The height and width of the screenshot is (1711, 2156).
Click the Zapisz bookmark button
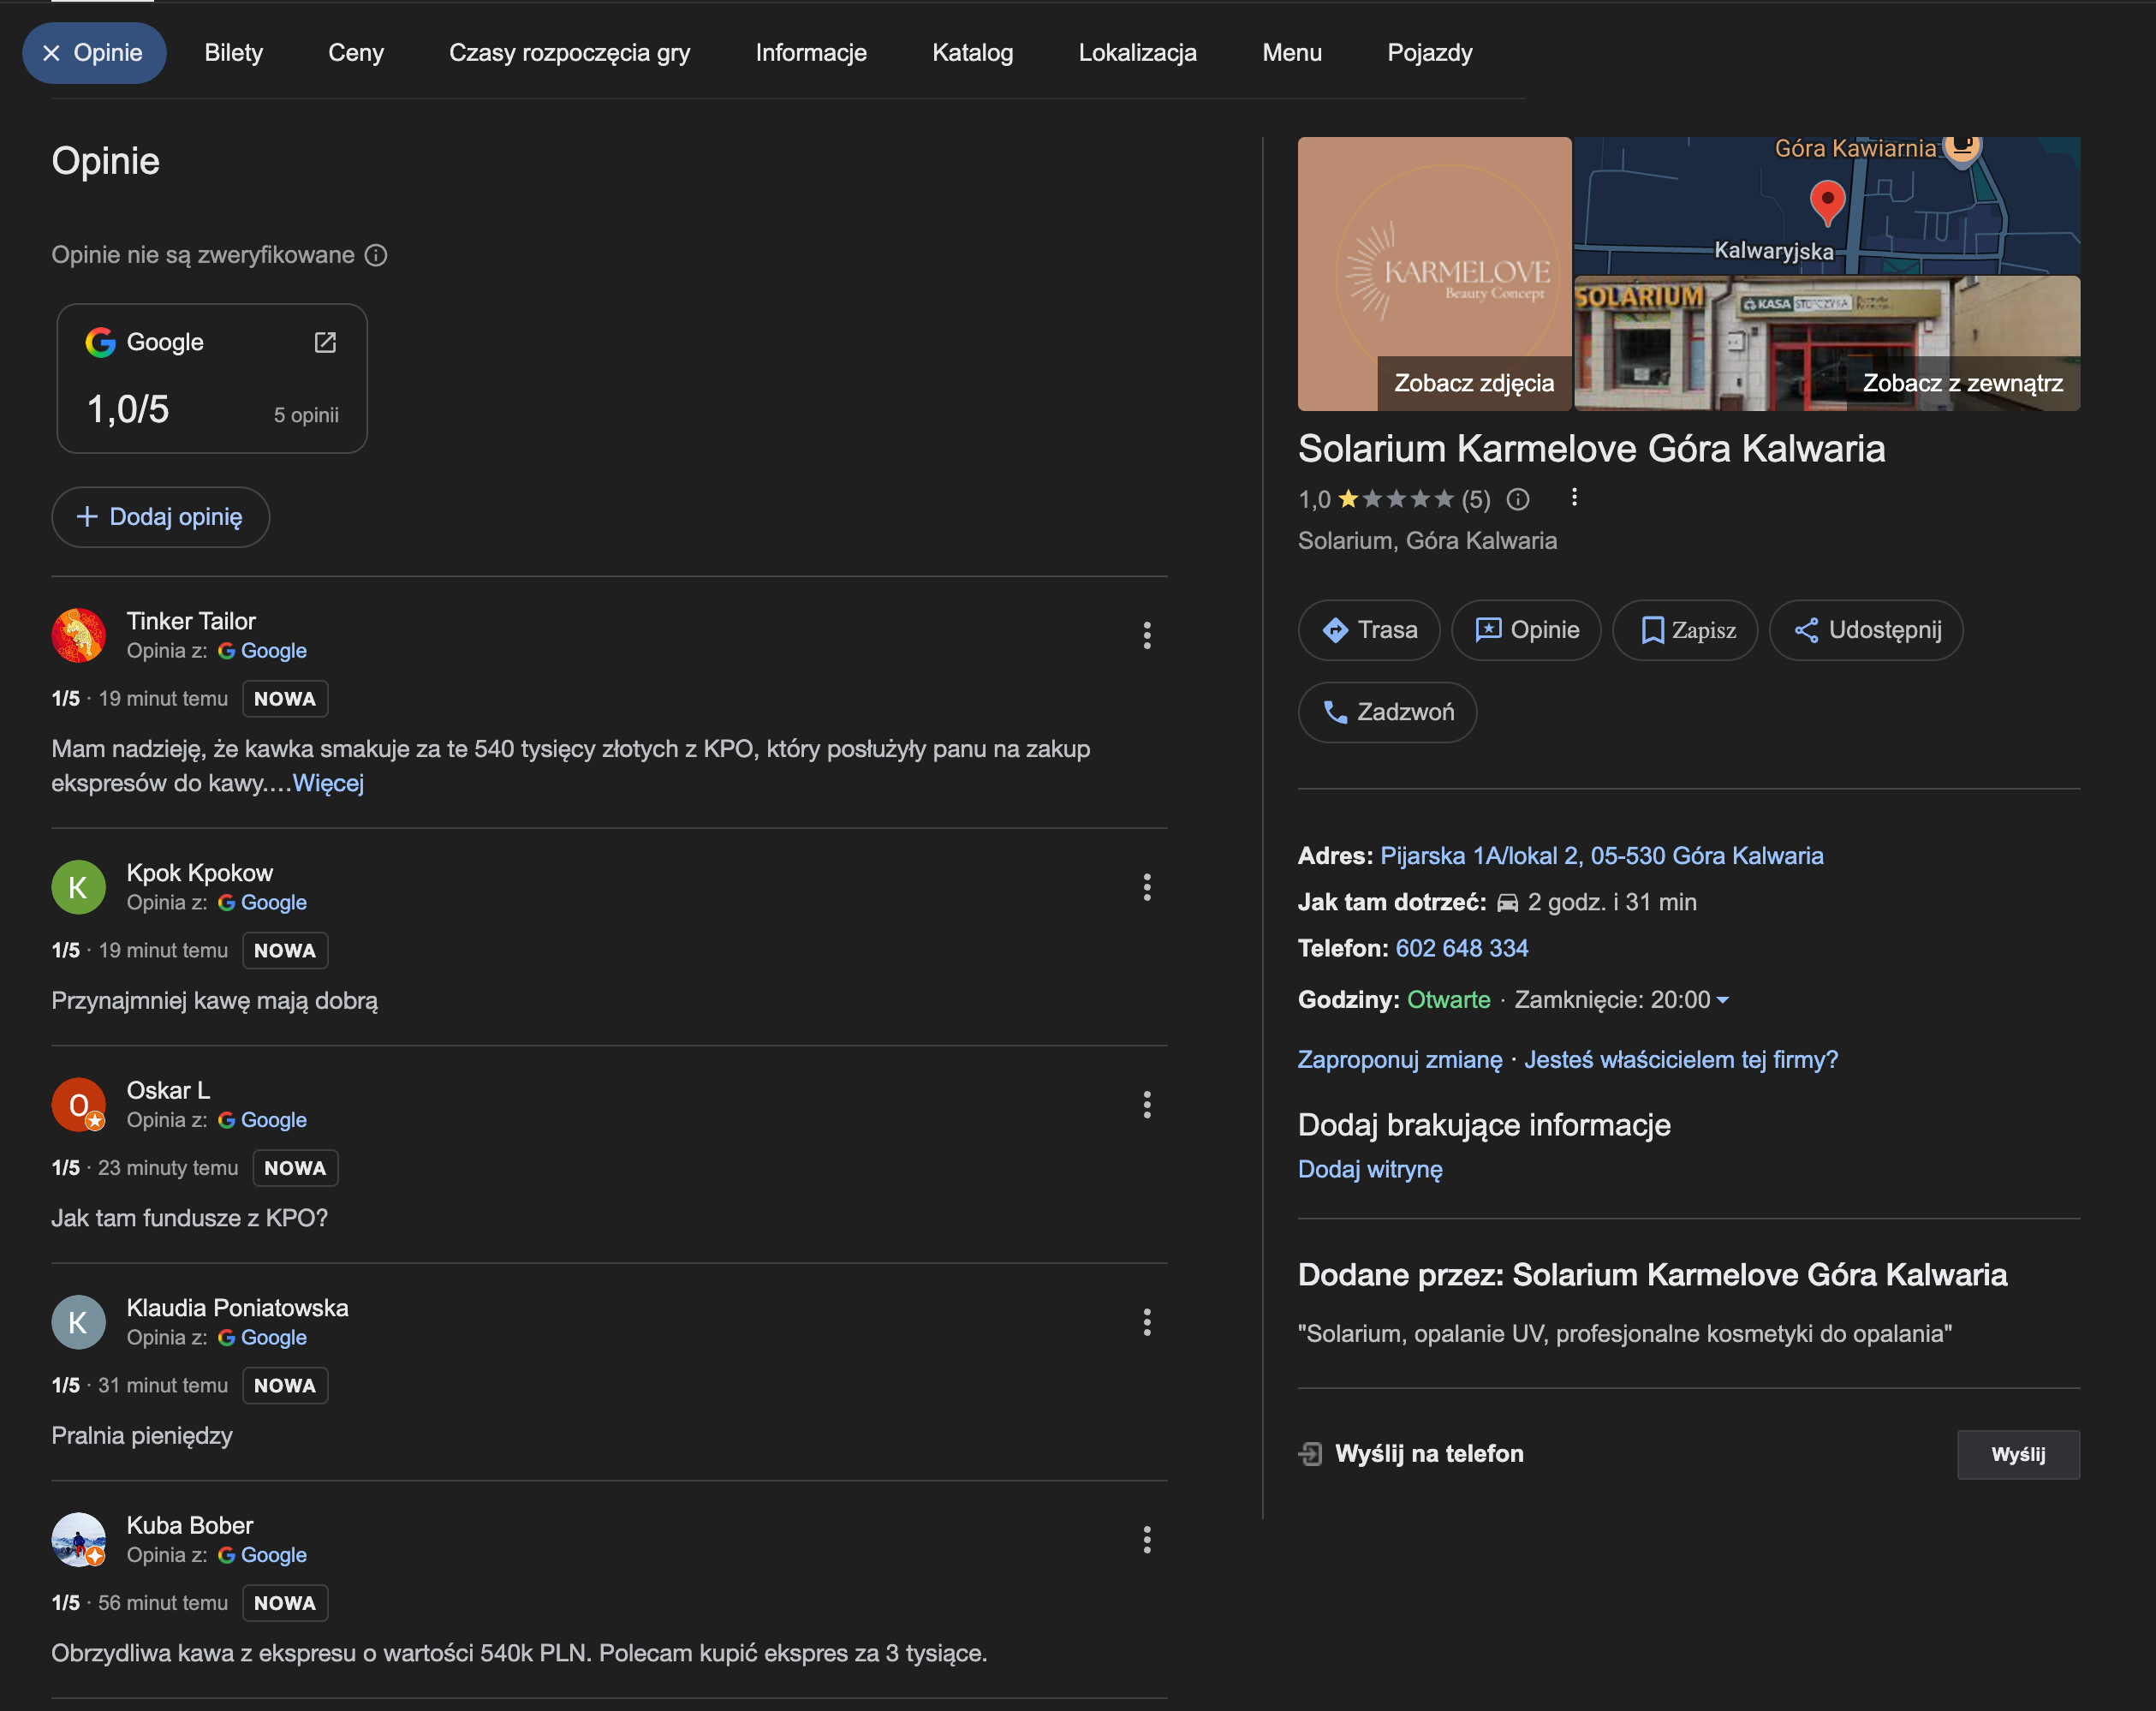point(1685,630)
